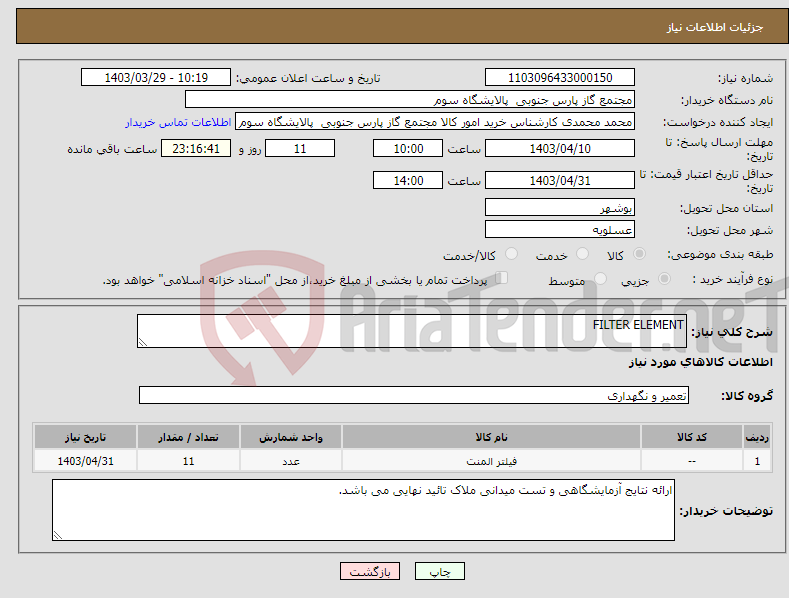Click the deadline time field 10:00

(408, 148)
